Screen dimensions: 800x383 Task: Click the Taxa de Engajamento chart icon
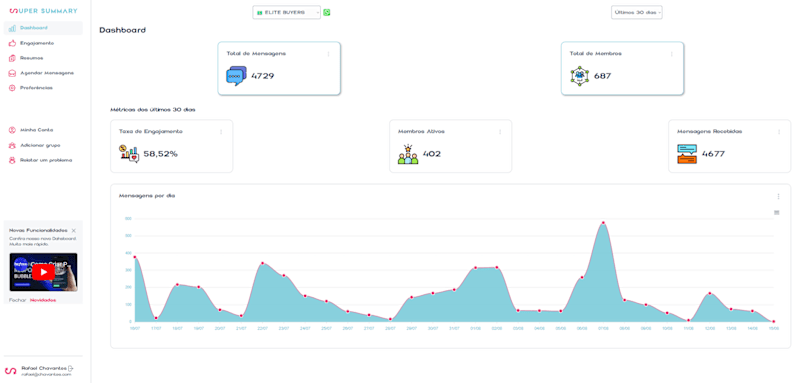pos(129,154)
